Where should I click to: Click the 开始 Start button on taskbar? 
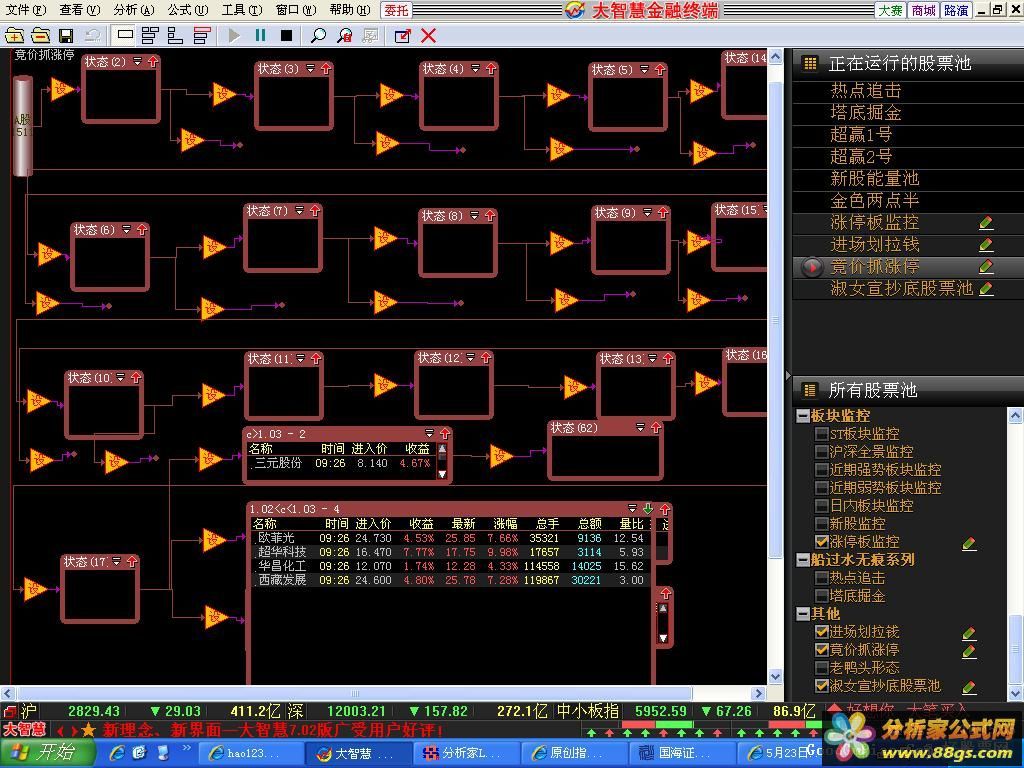[x=47, y=753]
